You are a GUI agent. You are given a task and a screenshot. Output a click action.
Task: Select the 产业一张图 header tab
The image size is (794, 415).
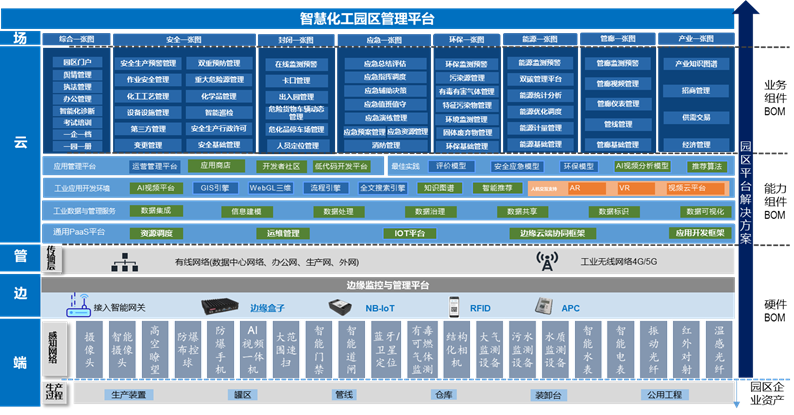(x=696, y=39)
